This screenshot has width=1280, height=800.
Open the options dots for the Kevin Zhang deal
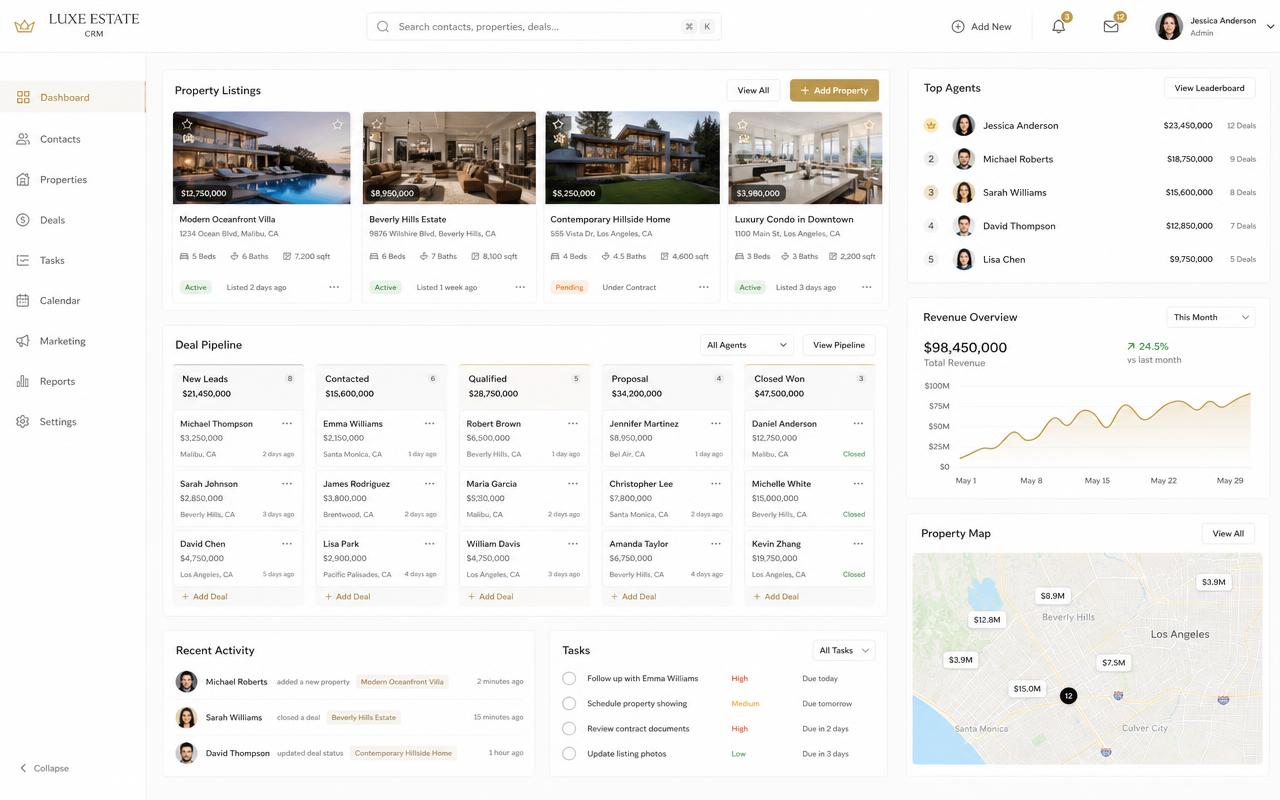[858, 544]
